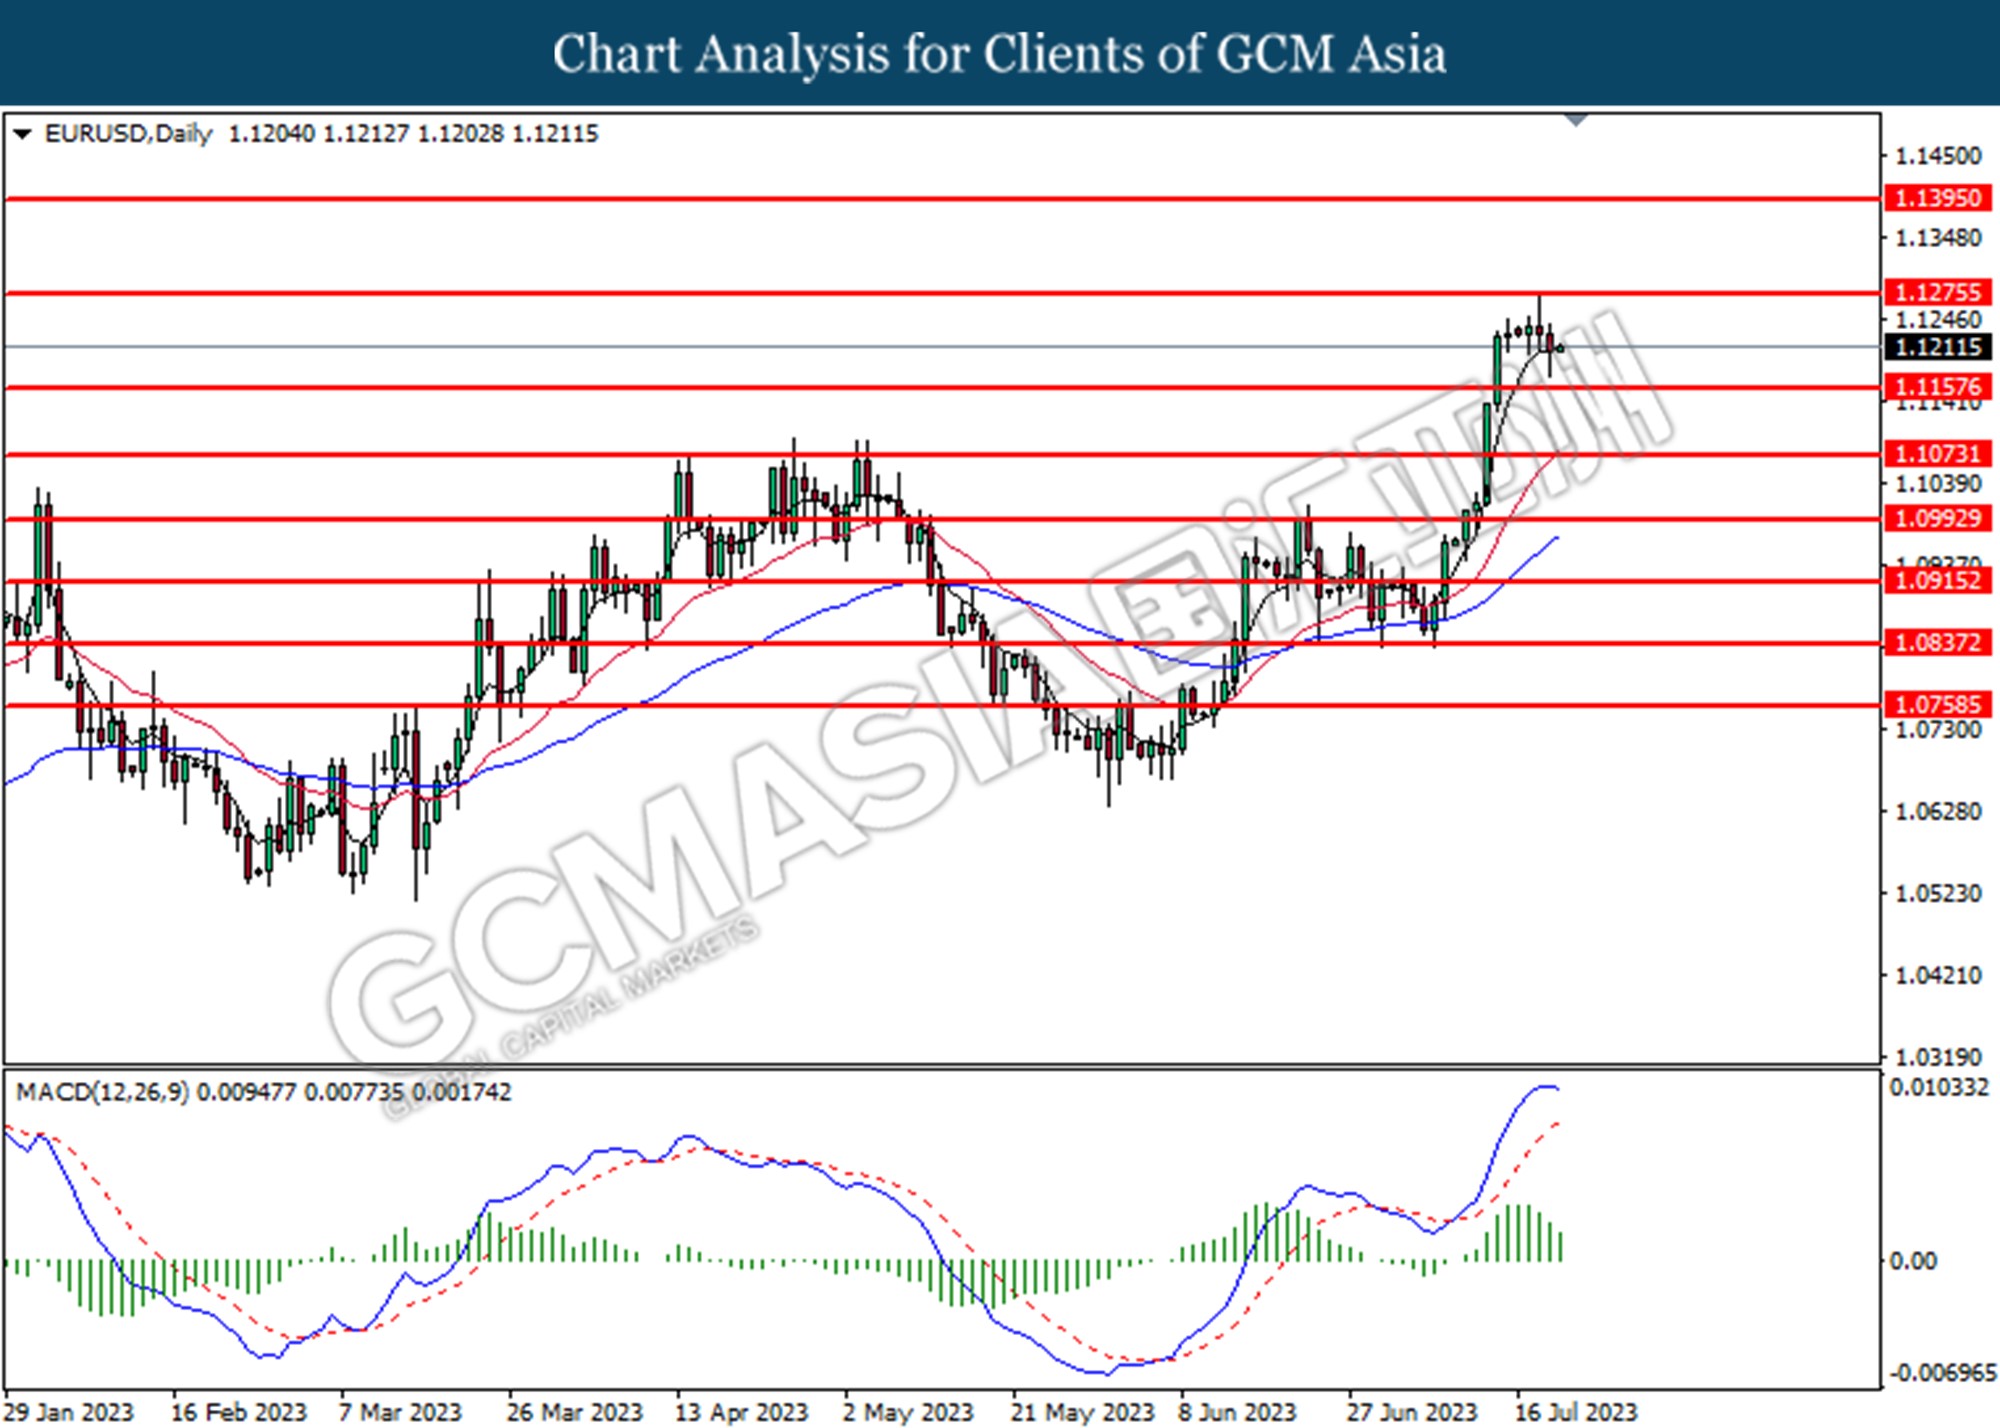
Task: Click the 1.05230 price scale value
Action: pos(1938,893)
